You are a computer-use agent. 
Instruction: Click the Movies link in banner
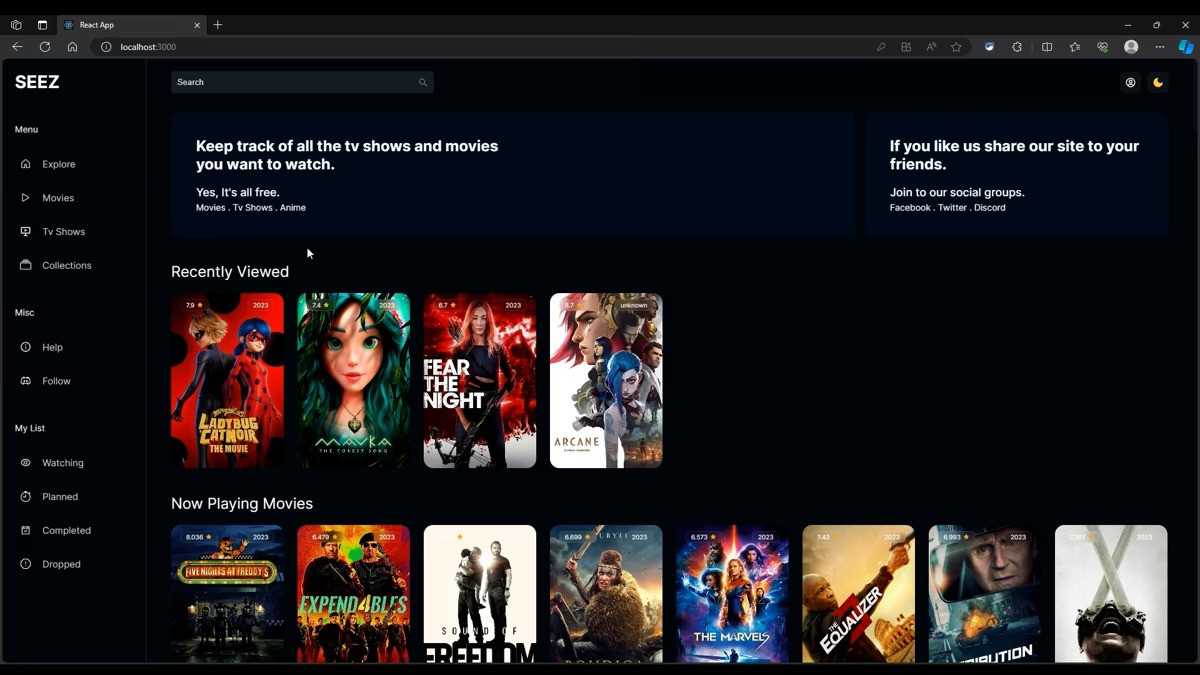[x=211, y=208]
